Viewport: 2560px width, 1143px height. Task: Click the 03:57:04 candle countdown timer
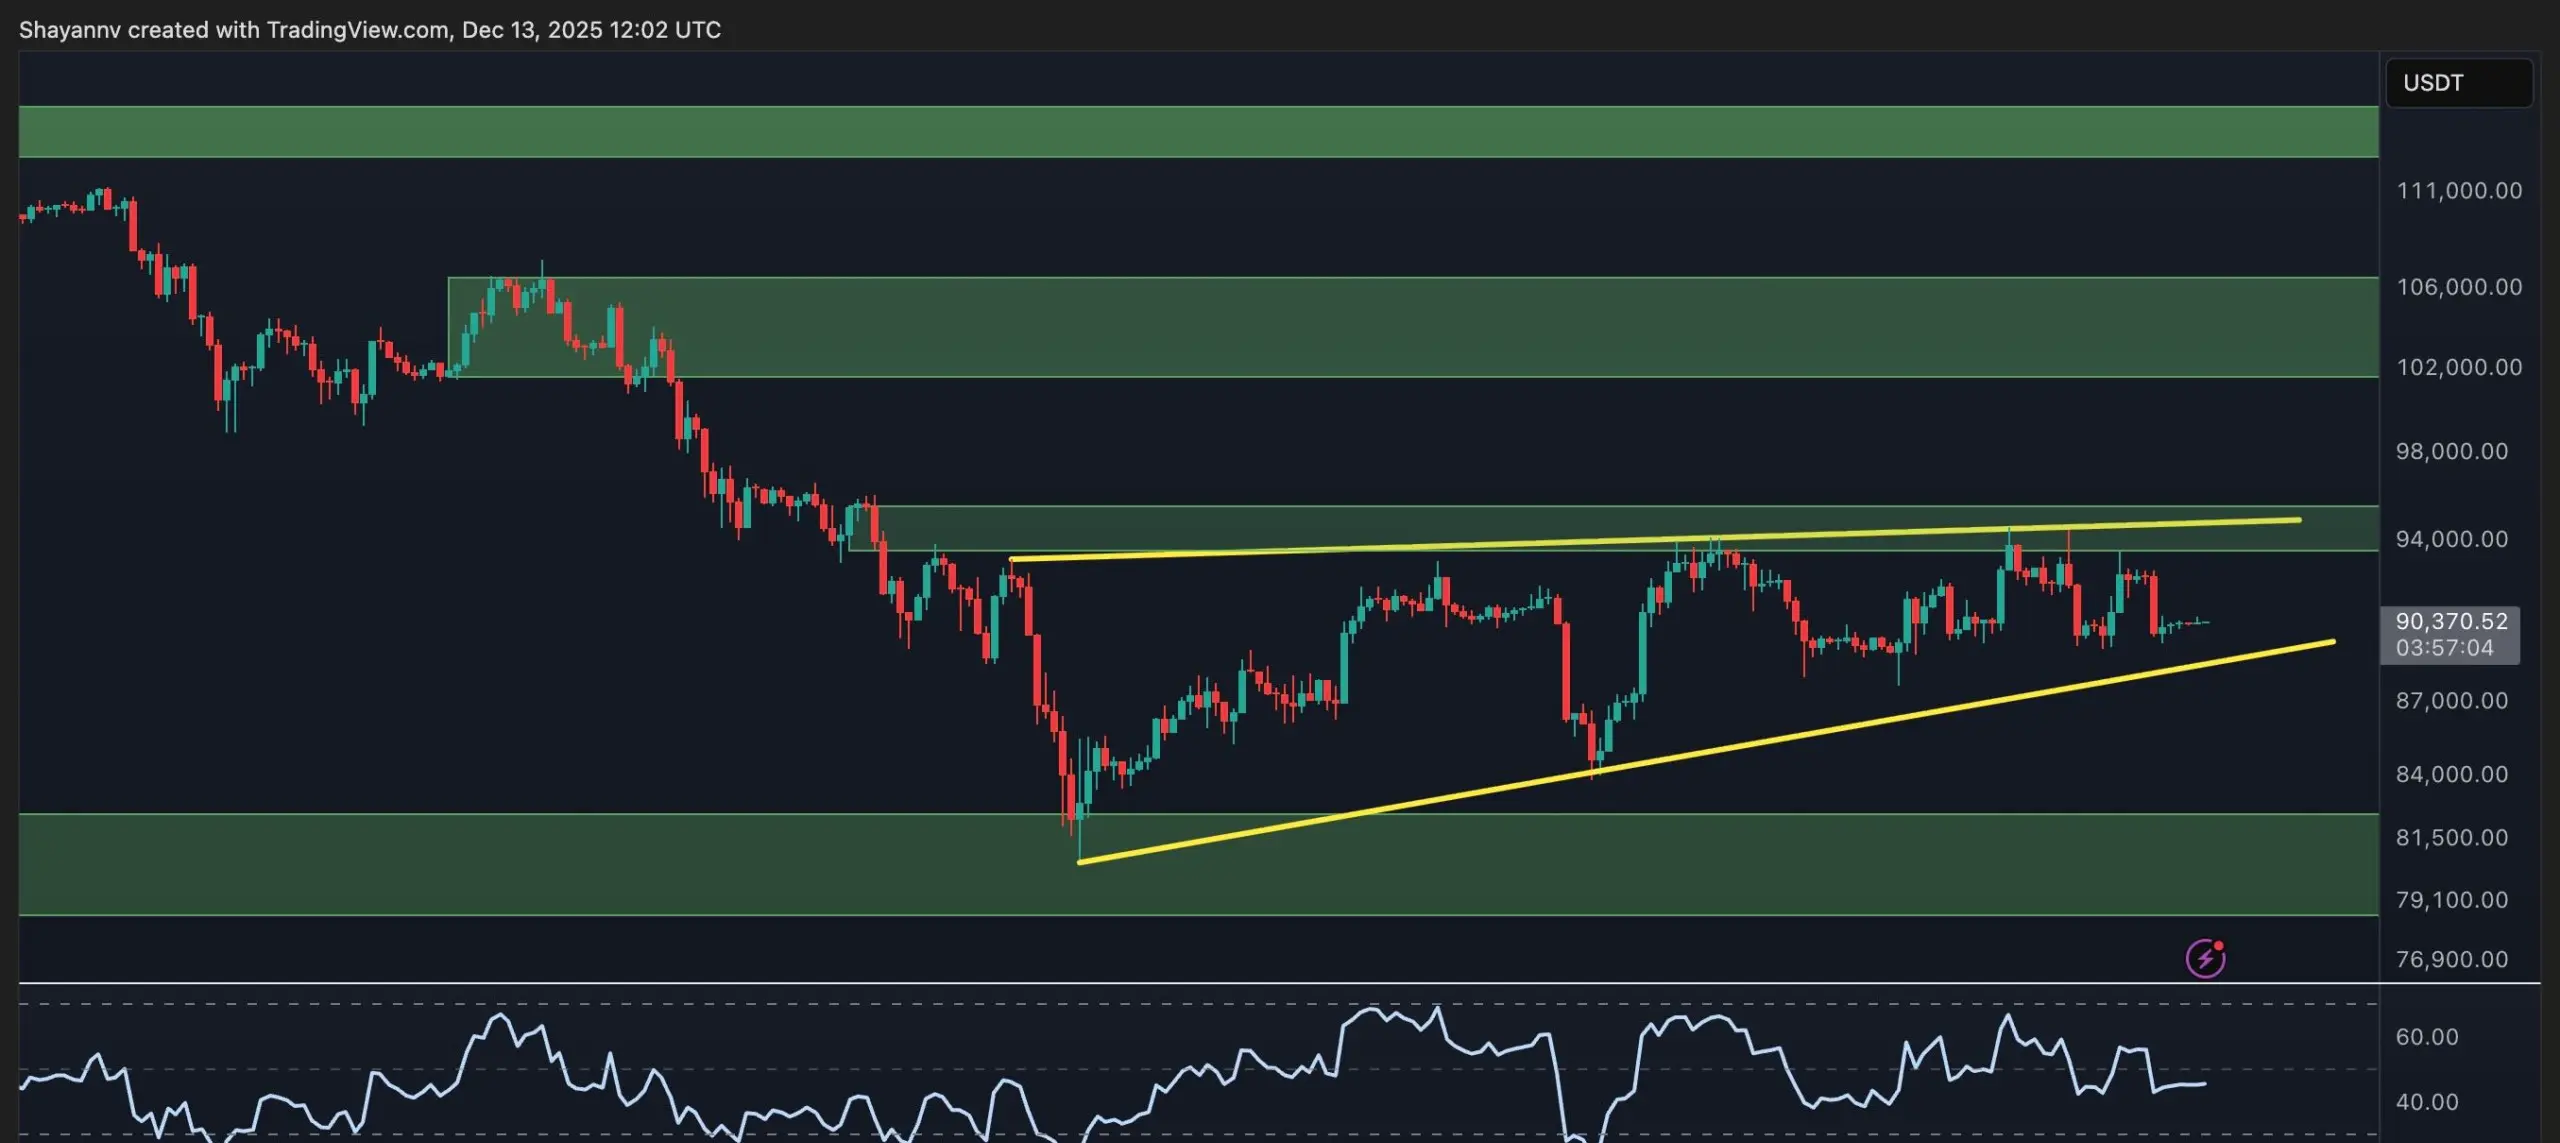click(x=2444, y=648)
